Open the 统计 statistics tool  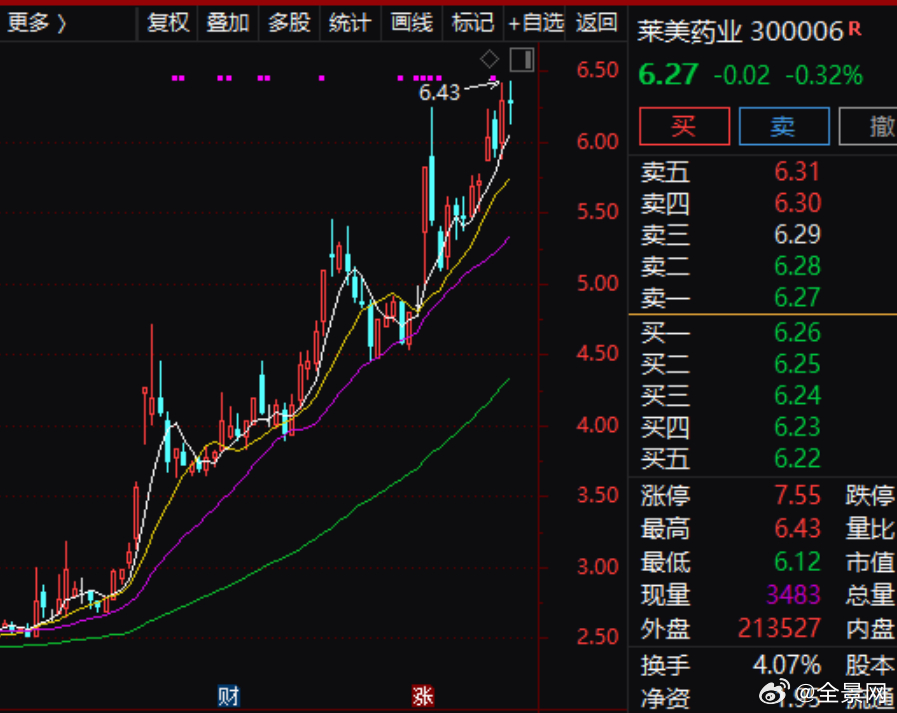tap(350, 23)
